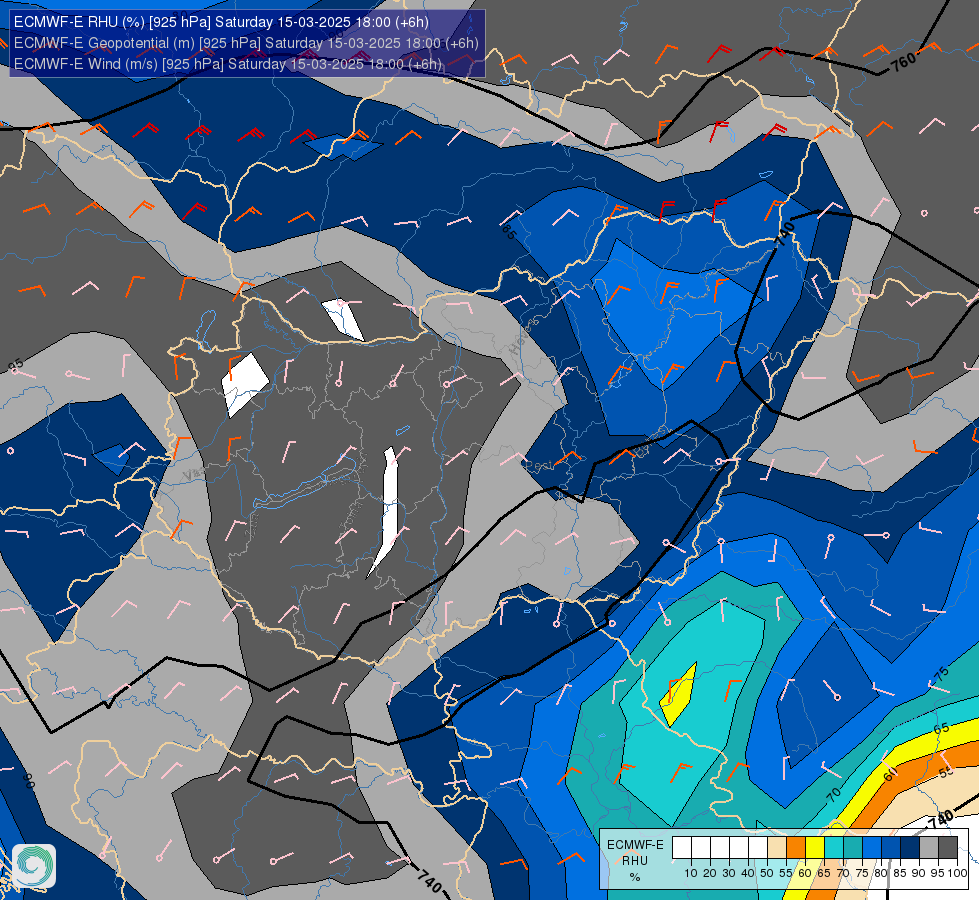Screen dimensions: 979x900
Task: Pick the first white 0–10% legend swatch
Action: point(682,847)
